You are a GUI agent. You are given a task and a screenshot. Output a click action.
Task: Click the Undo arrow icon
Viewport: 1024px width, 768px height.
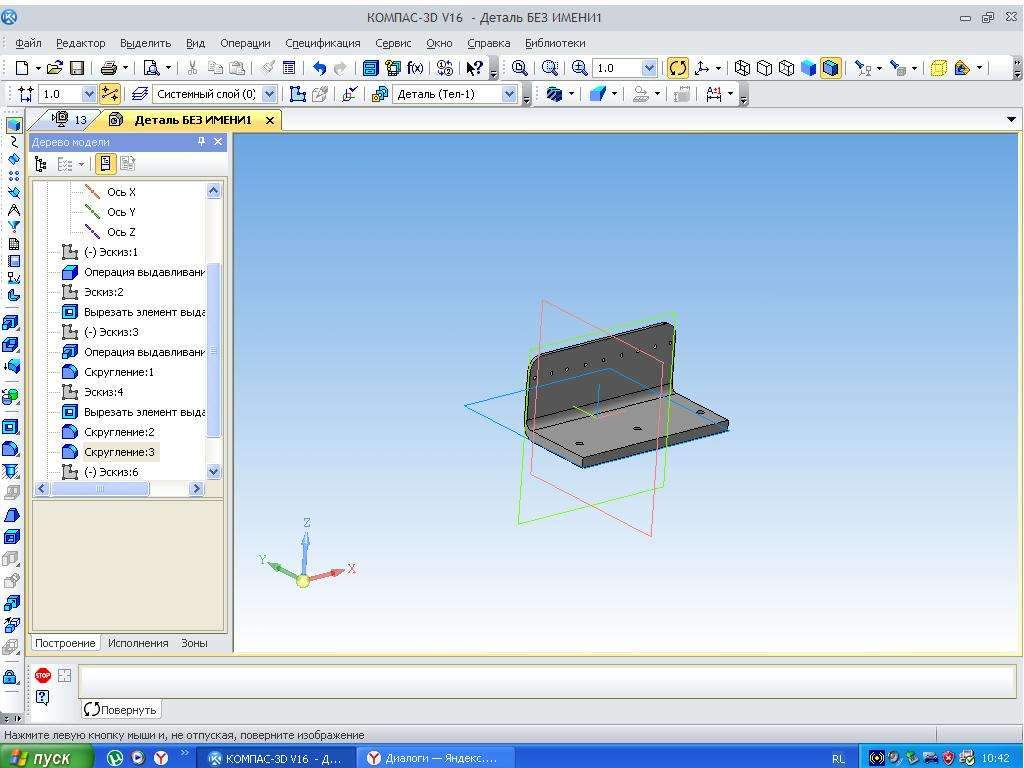(x=319, y=68)
